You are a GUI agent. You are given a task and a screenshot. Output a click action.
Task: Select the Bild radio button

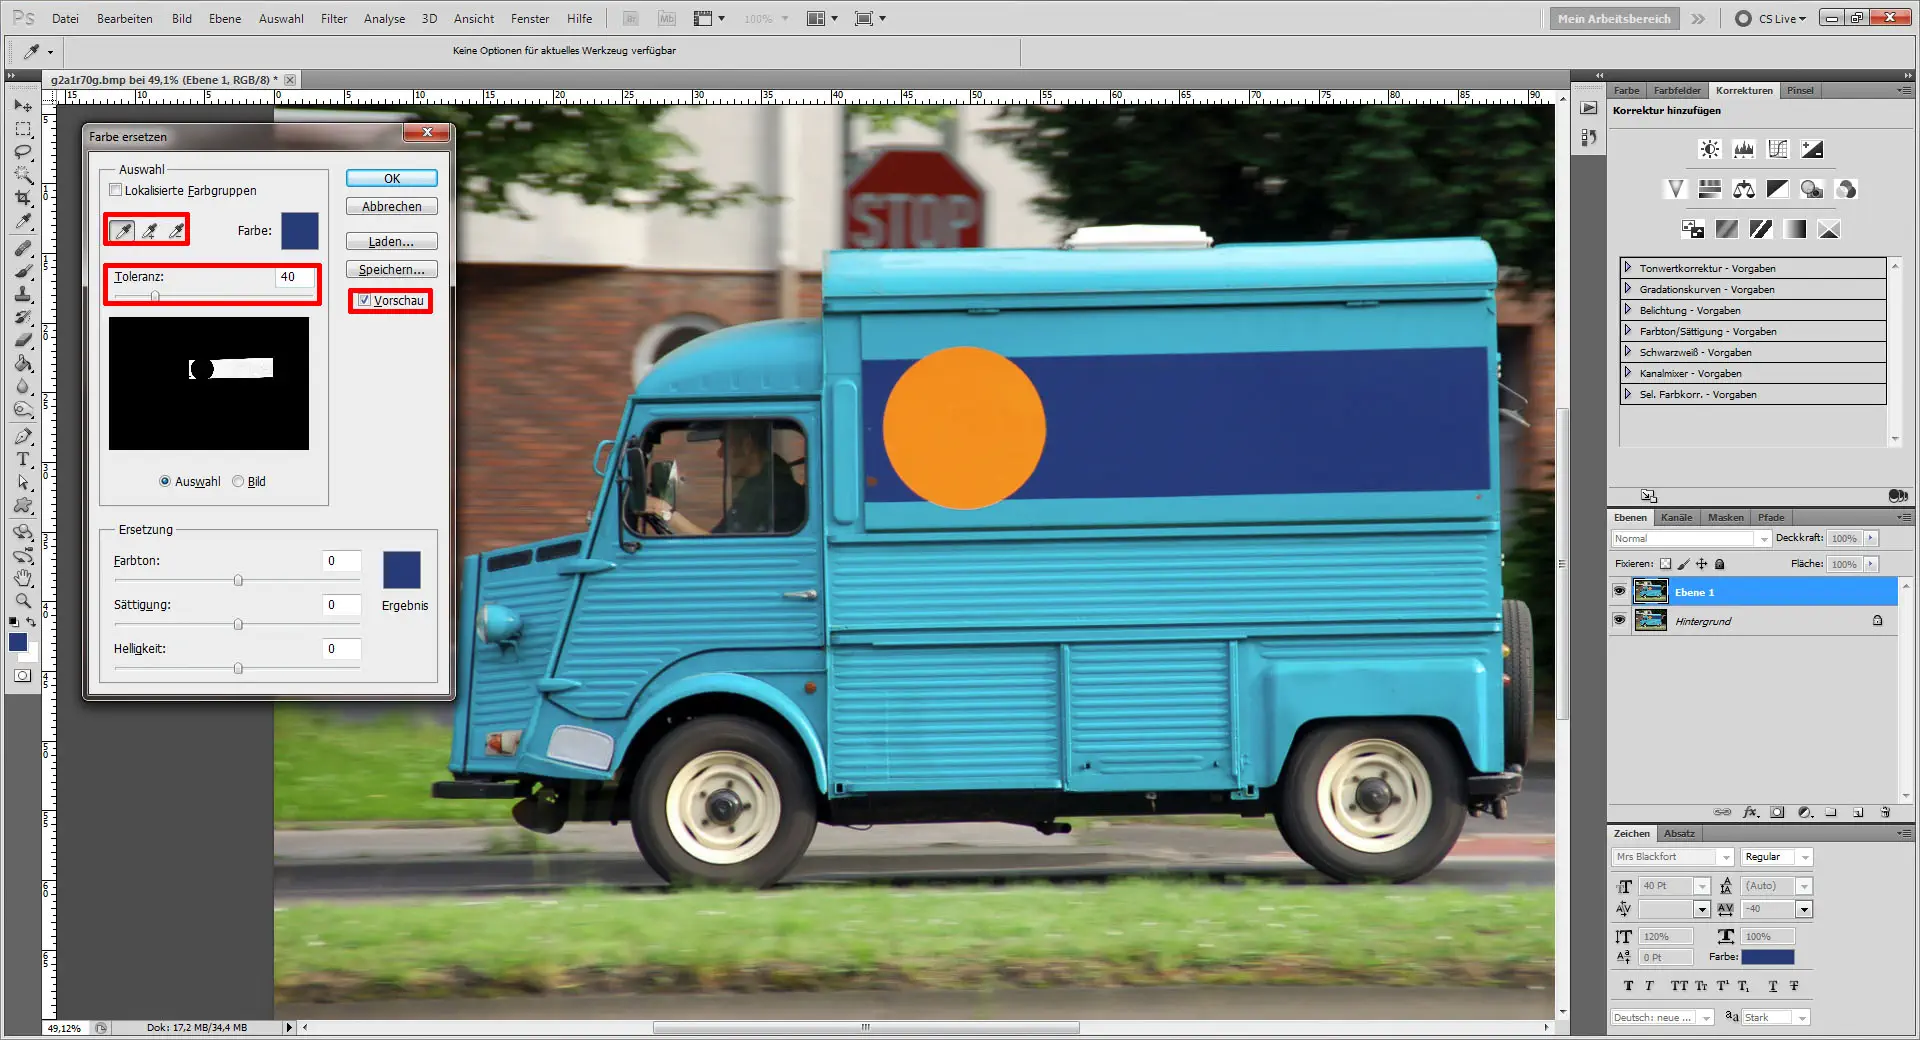[x=238, y=481]
